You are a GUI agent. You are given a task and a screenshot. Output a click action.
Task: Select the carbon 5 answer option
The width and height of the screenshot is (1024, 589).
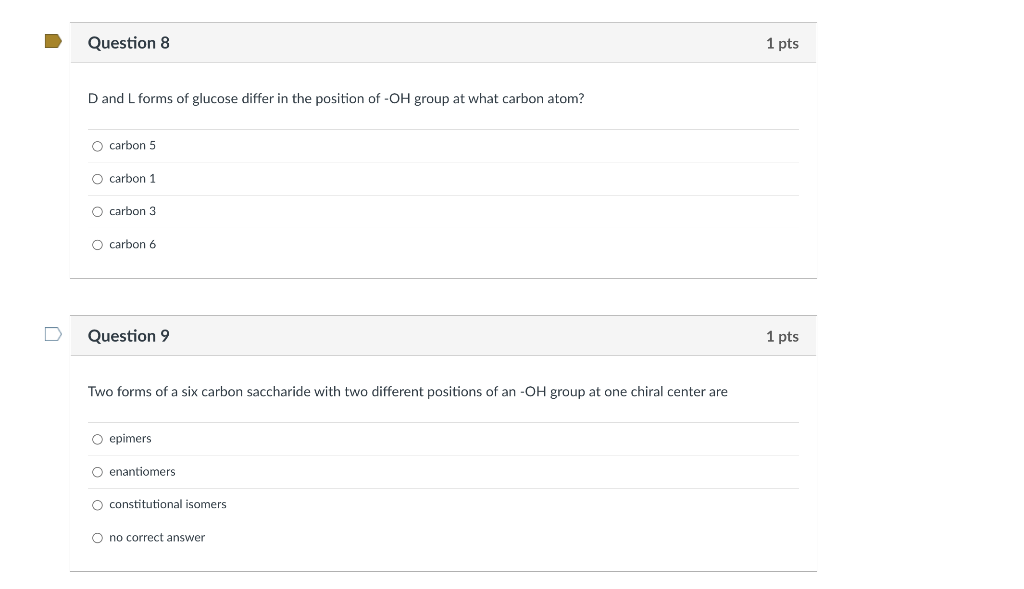[x=97, y=145]
